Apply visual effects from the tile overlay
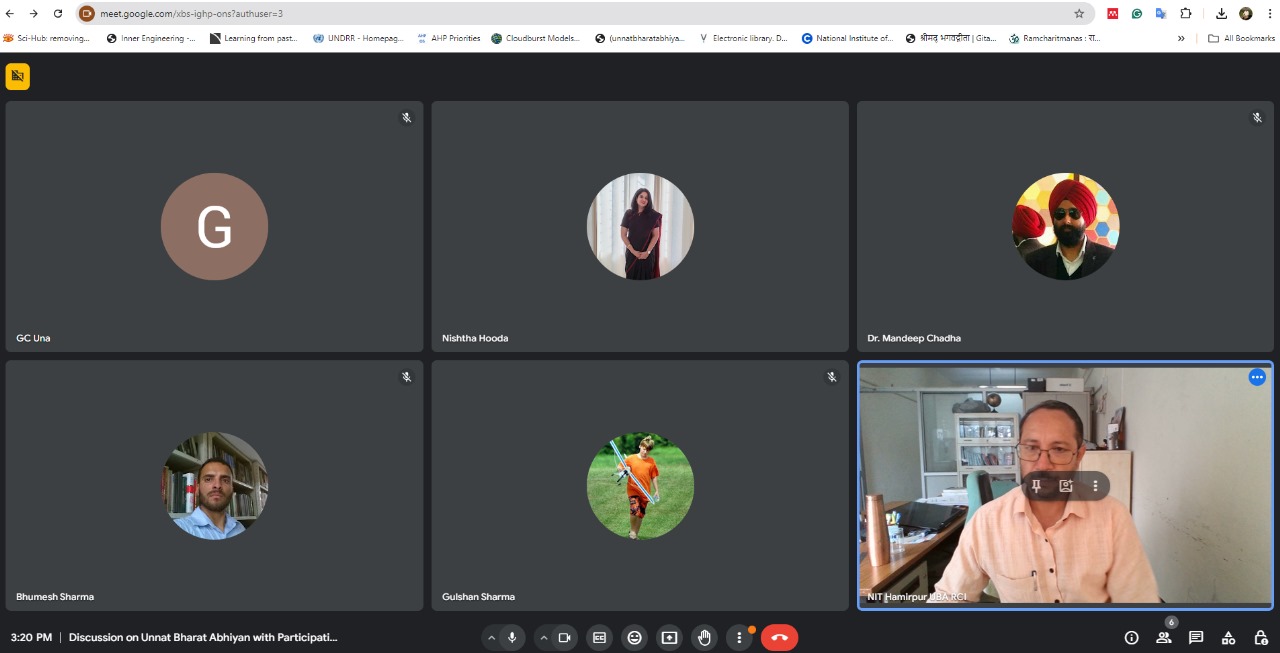The width and height of the screenshot is (1280, 653). click(1066, 486)
